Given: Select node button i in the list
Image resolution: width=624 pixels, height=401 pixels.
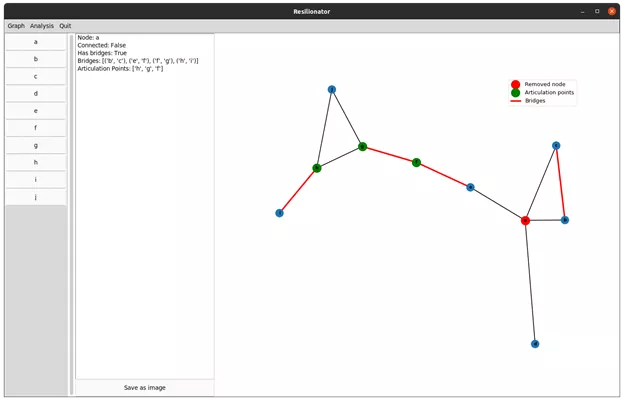Looking at the screenshot, I should tap(36, 179).
